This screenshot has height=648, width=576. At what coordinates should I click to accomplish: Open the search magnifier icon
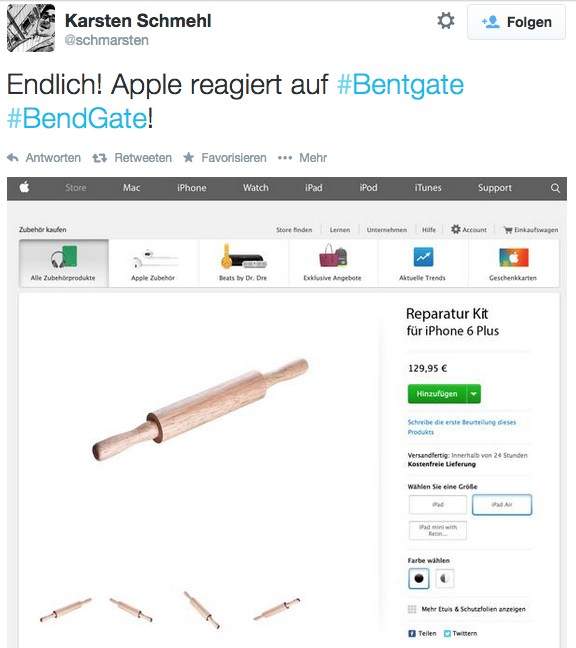555,188
